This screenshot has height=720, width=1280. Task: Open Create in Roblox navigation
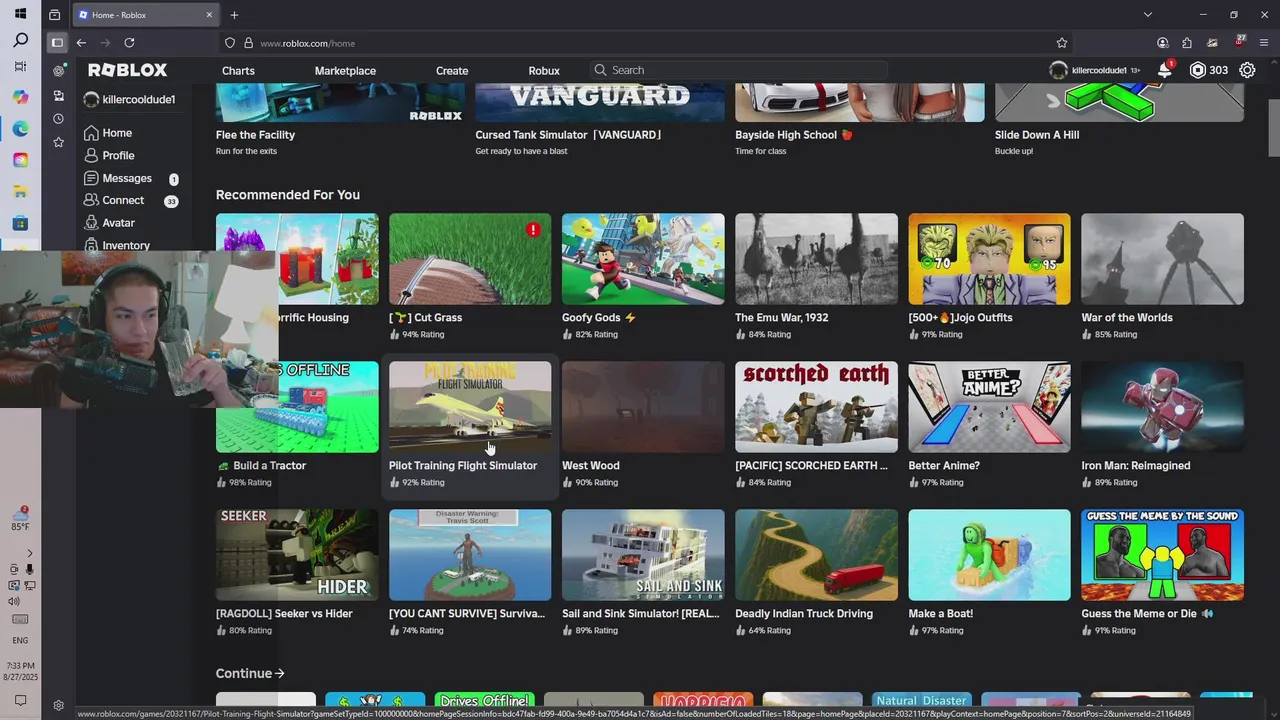tap(452, 71)
